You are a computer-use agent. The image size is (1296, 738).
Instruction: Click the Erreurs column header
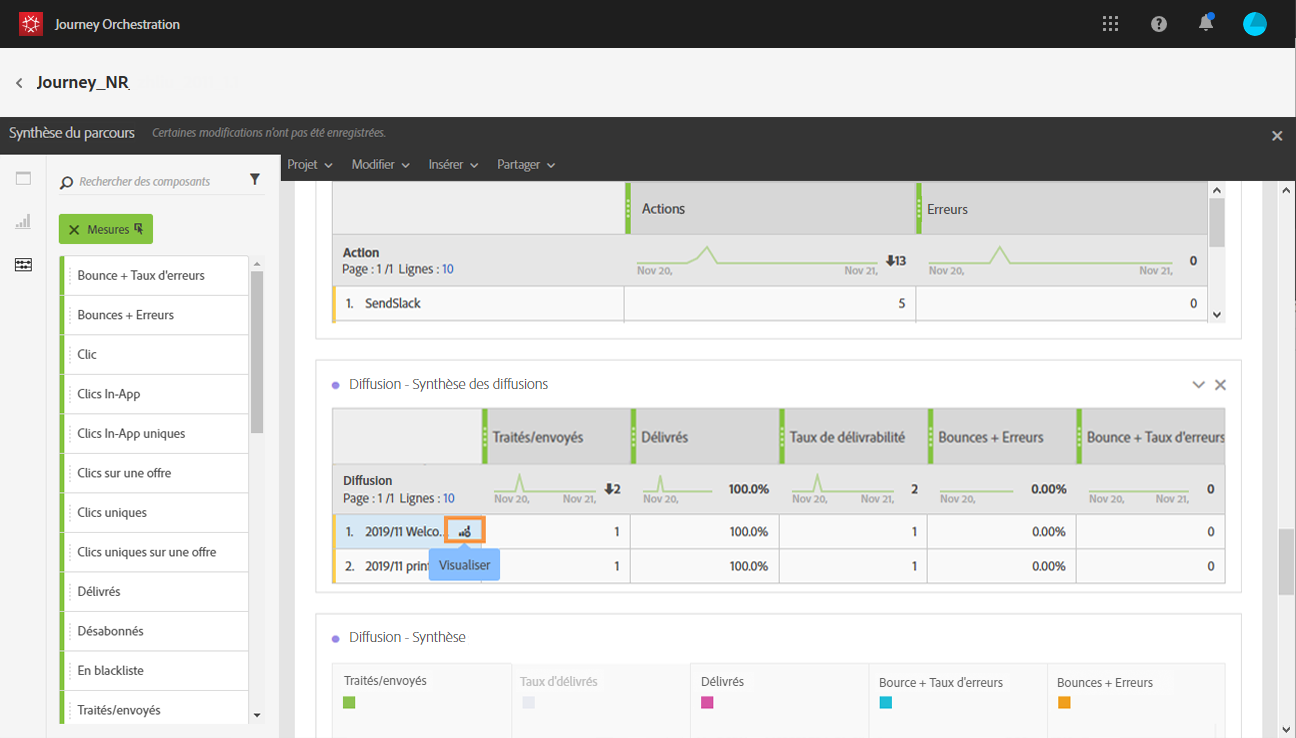1062,209
